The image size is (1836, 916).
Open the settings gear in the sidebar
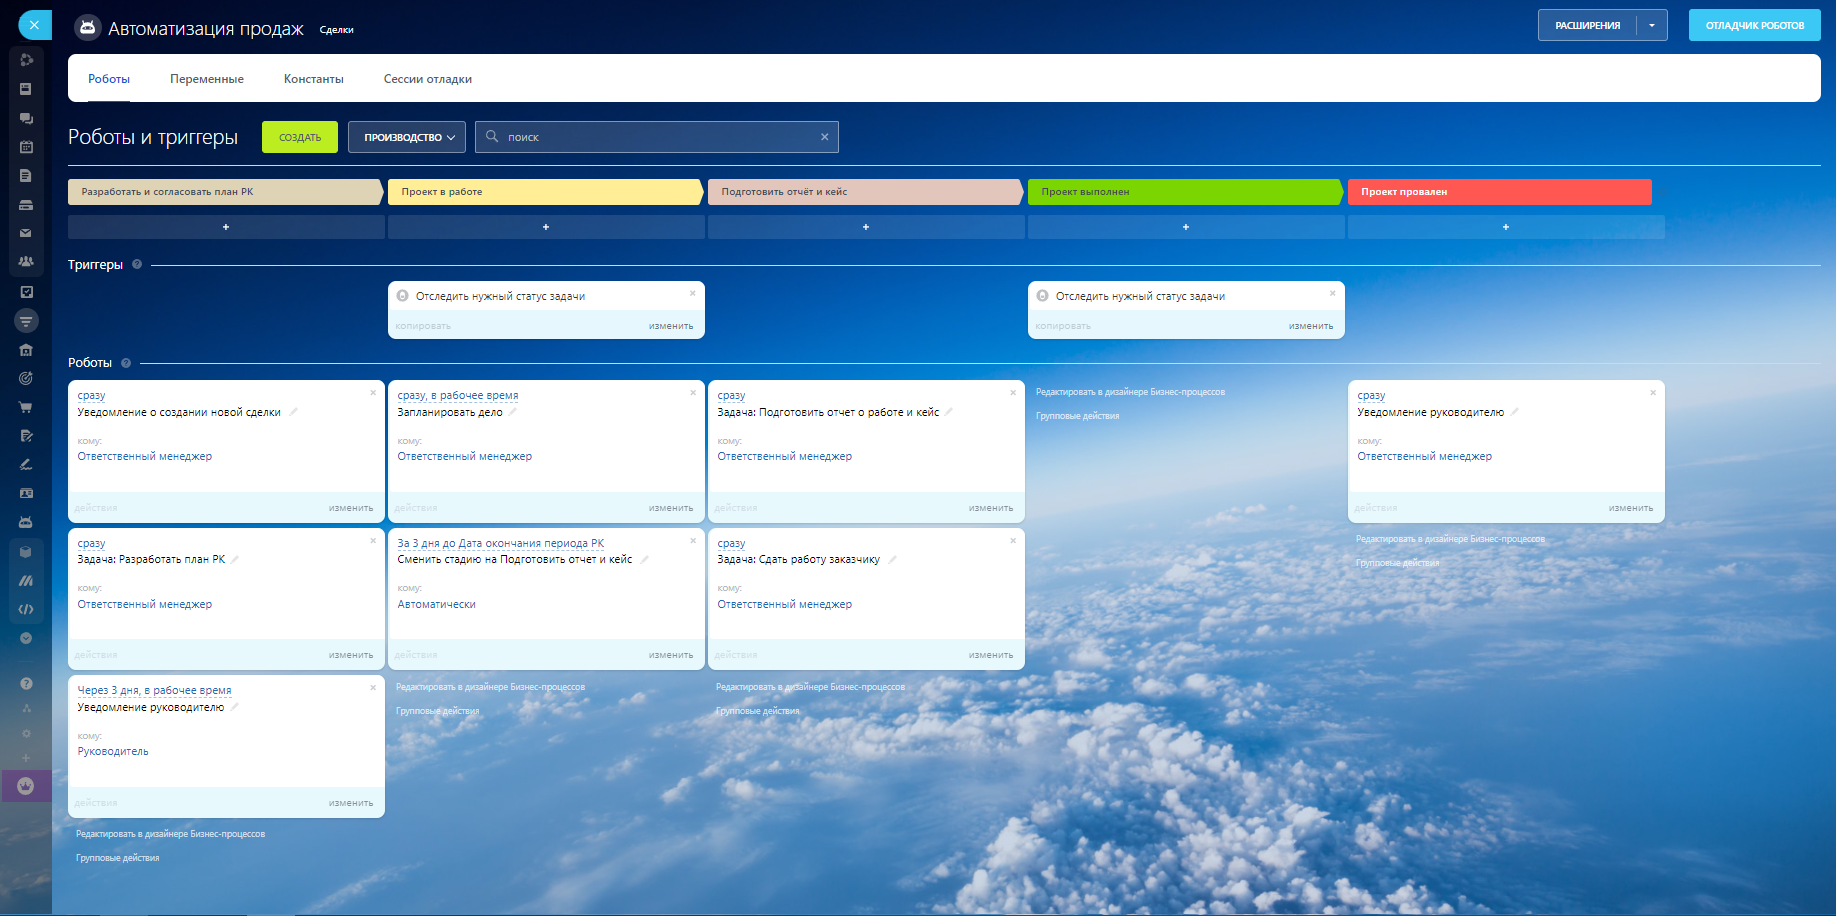(x=26, y=733)
